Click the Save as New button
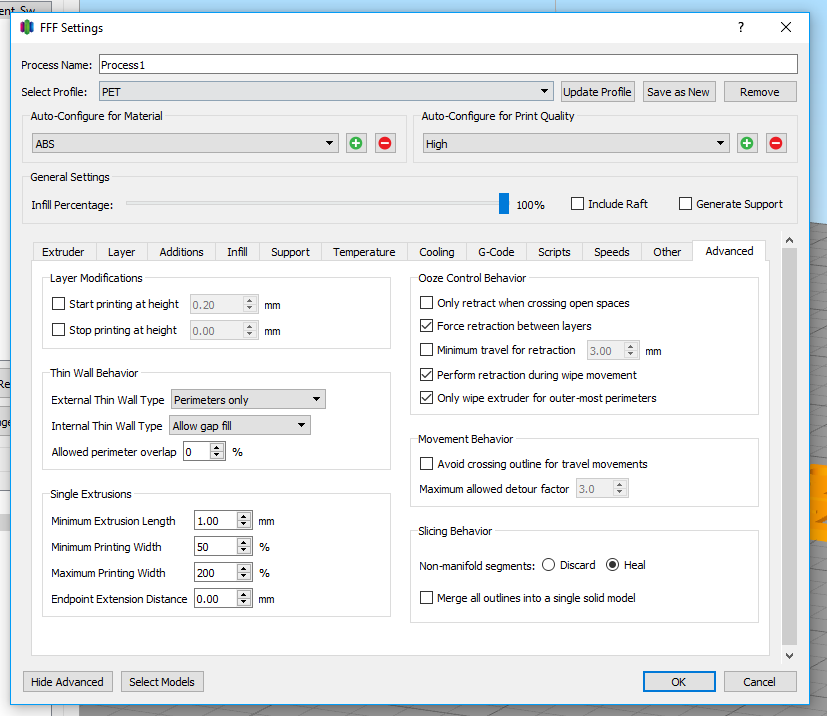 coord(678,92)
